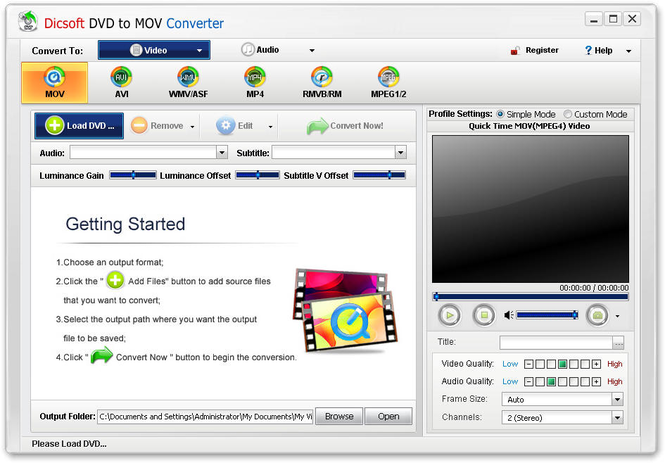Select the MPEG1/2 format icon
This screenshot has height=463, width=665.
pos(388,83)
